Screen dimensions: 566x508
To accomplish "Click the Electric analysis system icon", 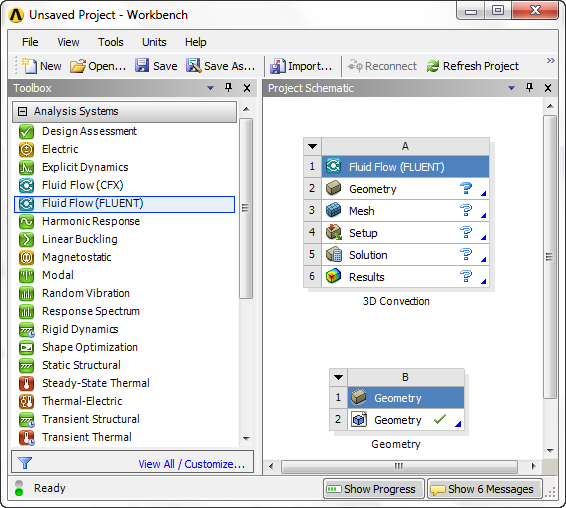I will point(26,149).
